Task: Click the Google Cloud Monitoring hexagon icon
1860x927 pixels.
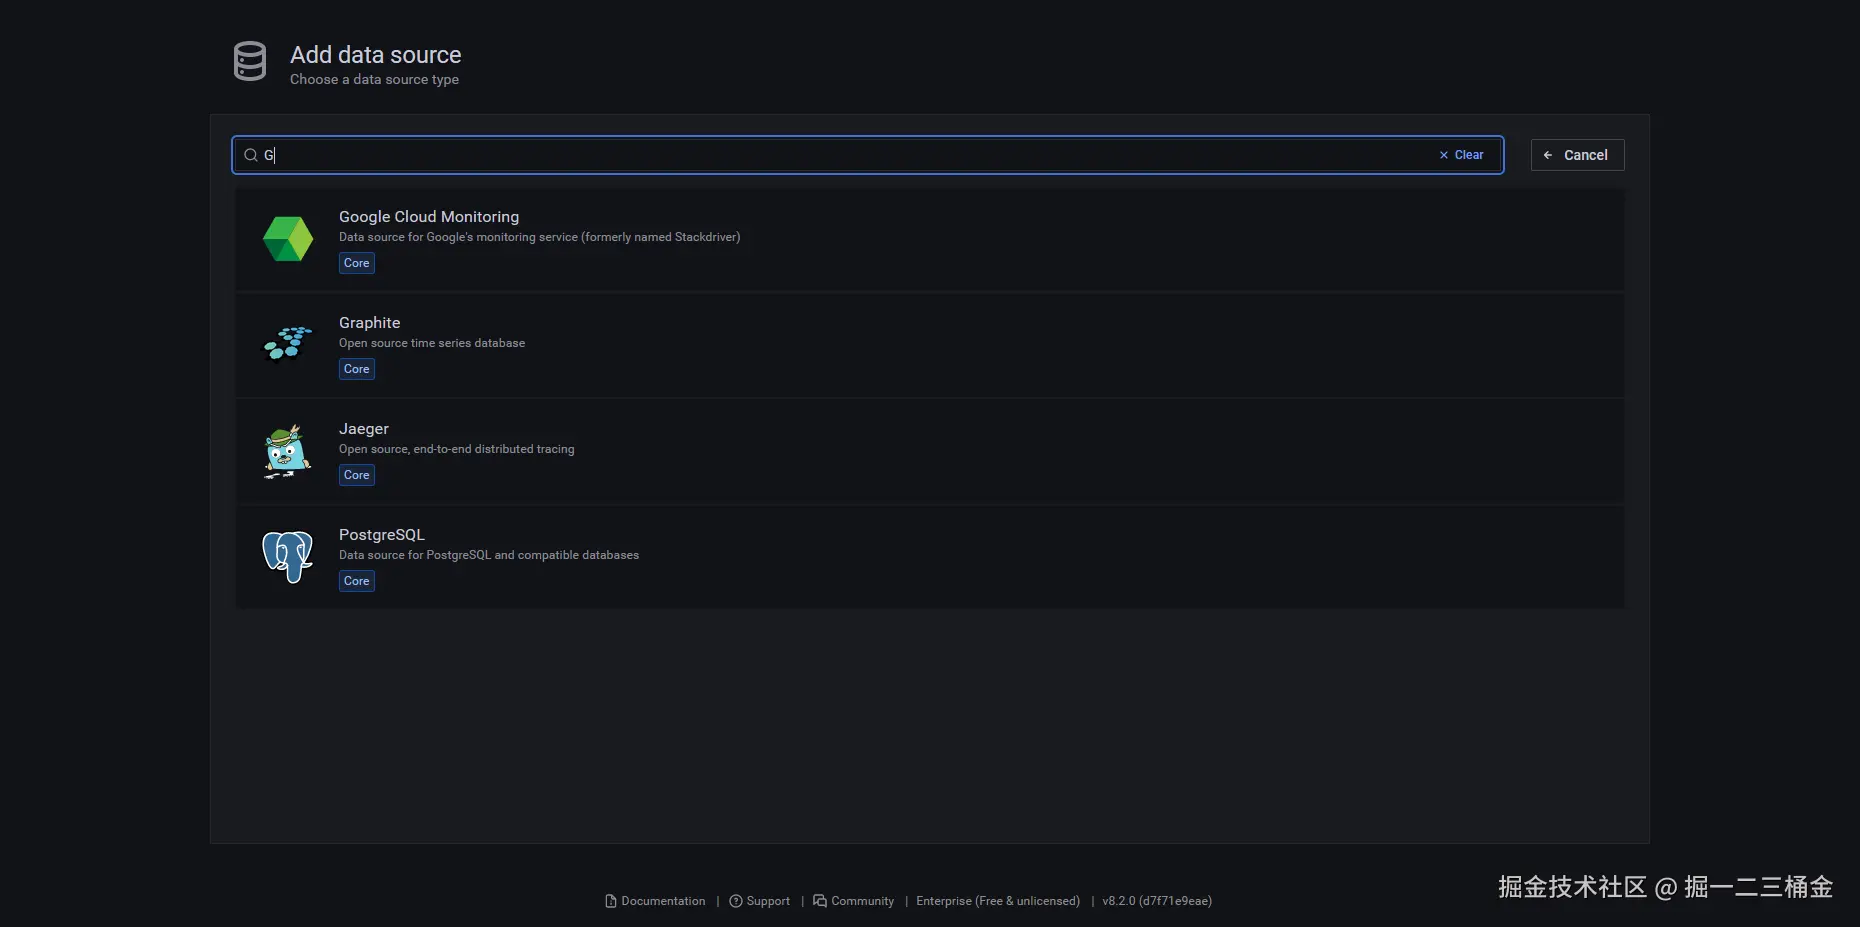Action: [288, 239]
